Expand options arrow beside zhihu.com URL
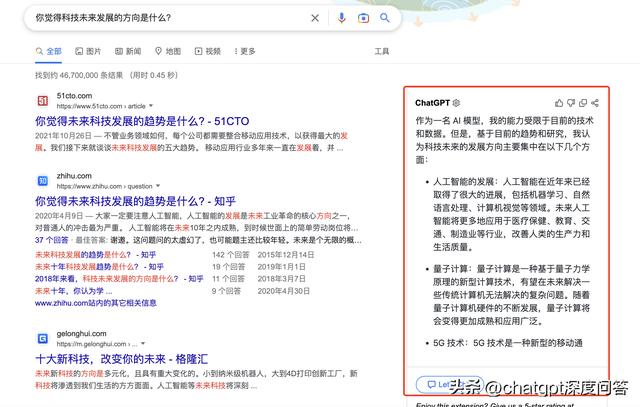 (x=157, y=185)
